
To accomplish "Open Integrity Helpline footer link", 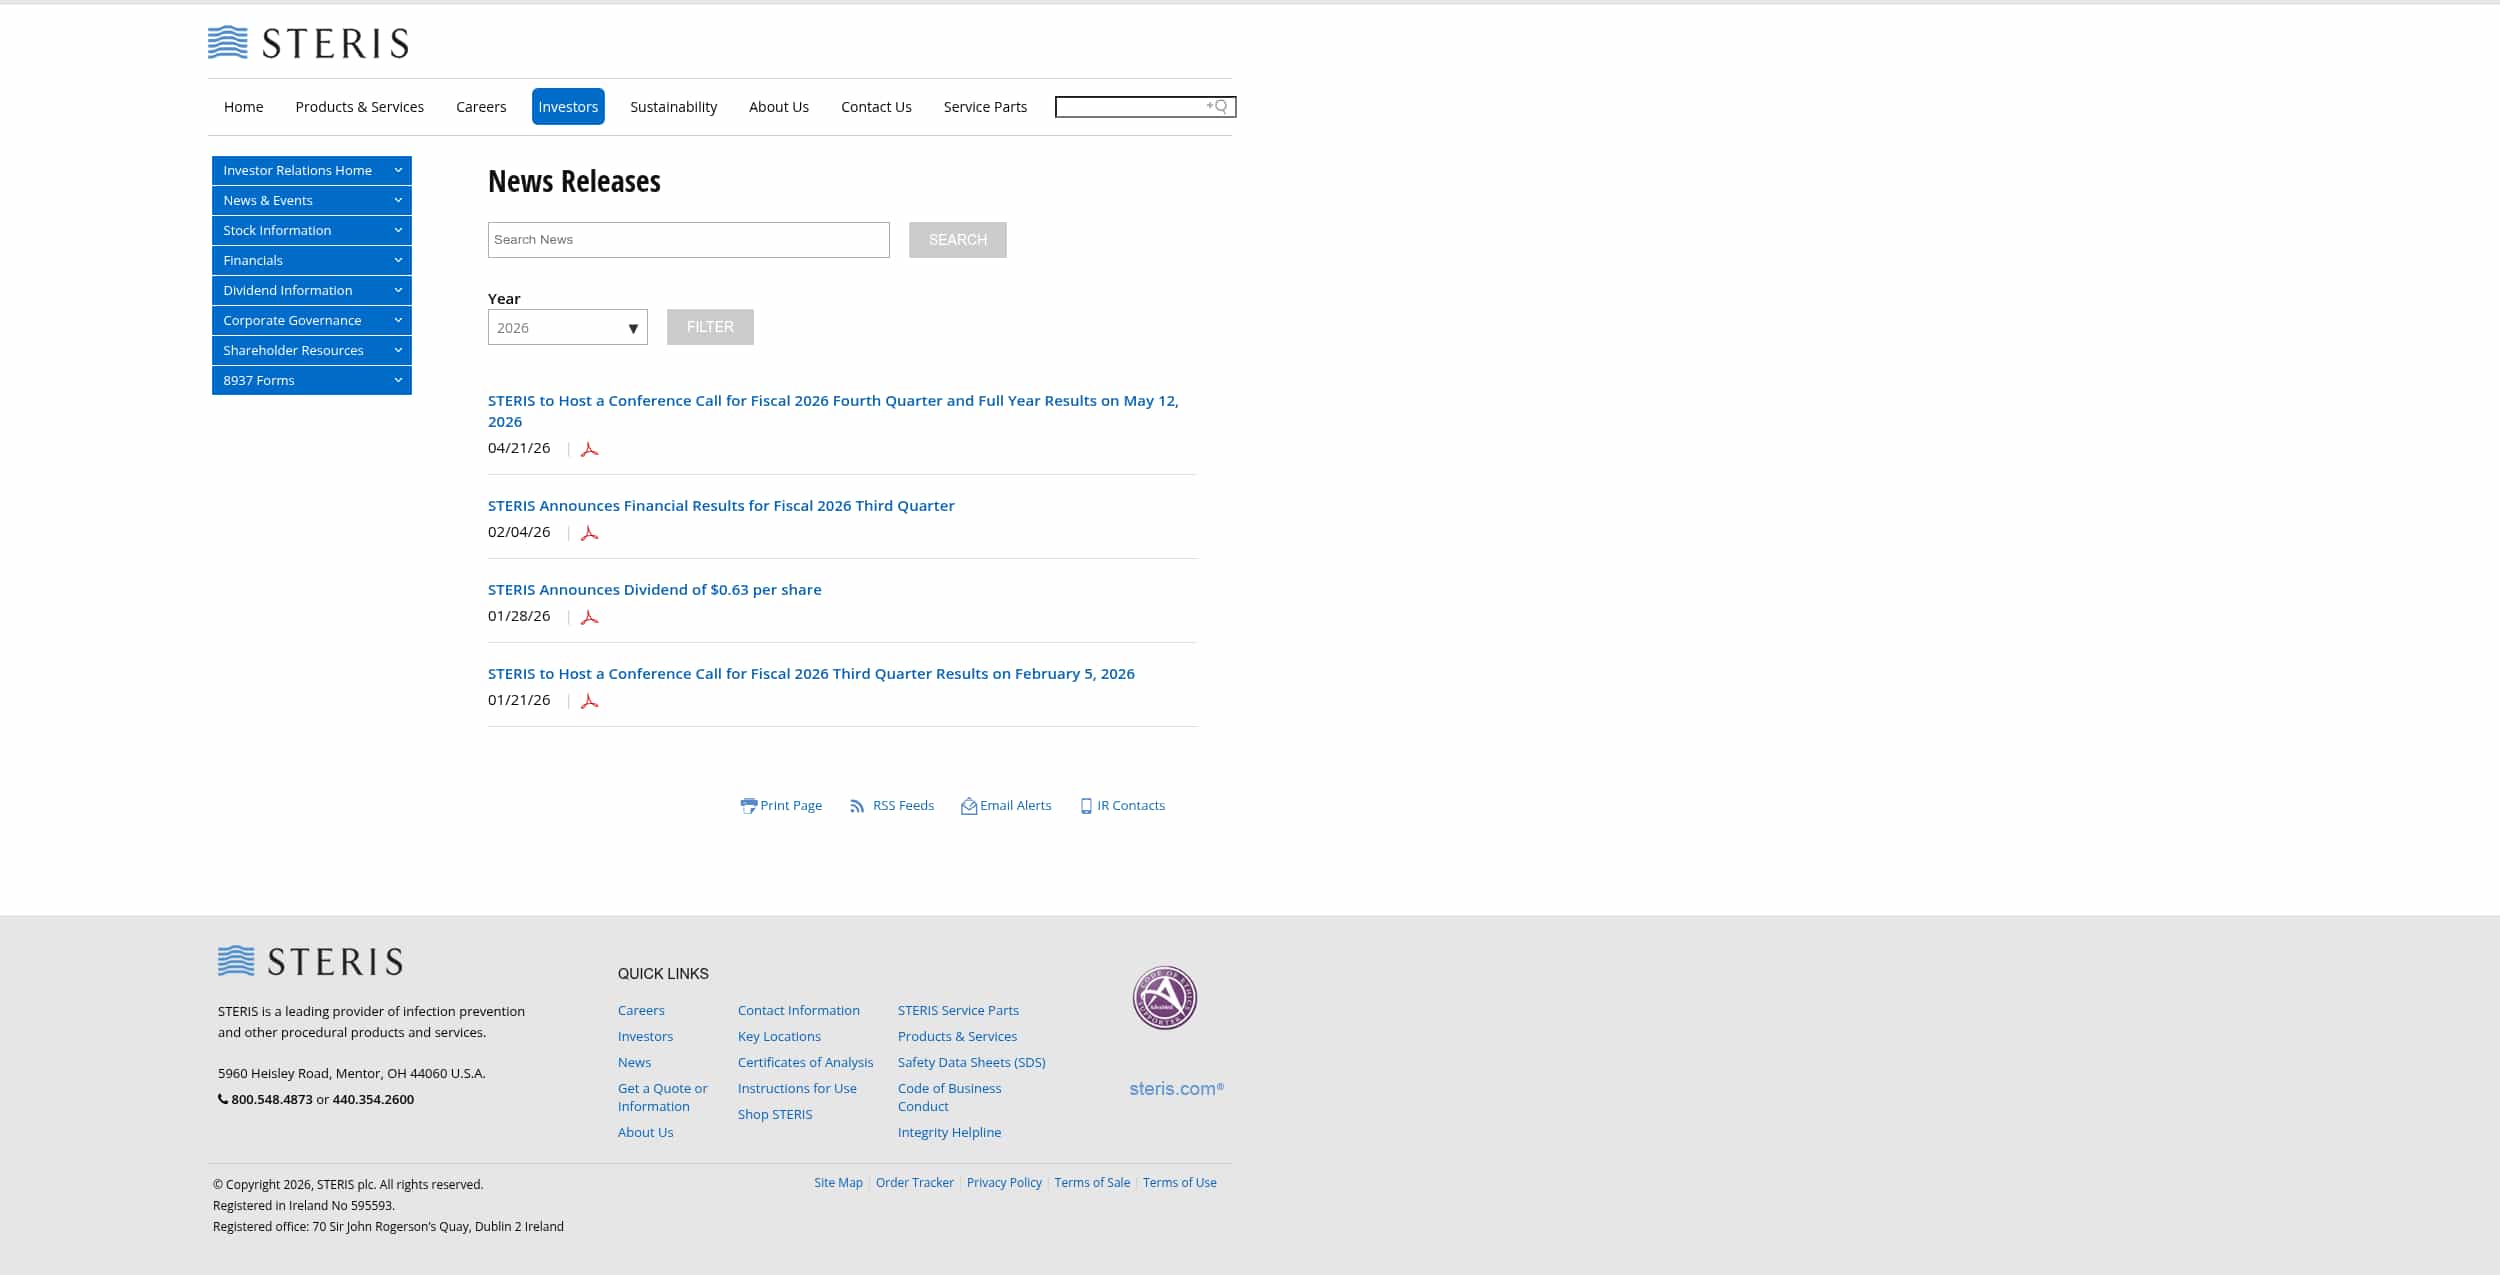I will point(949,1133).
